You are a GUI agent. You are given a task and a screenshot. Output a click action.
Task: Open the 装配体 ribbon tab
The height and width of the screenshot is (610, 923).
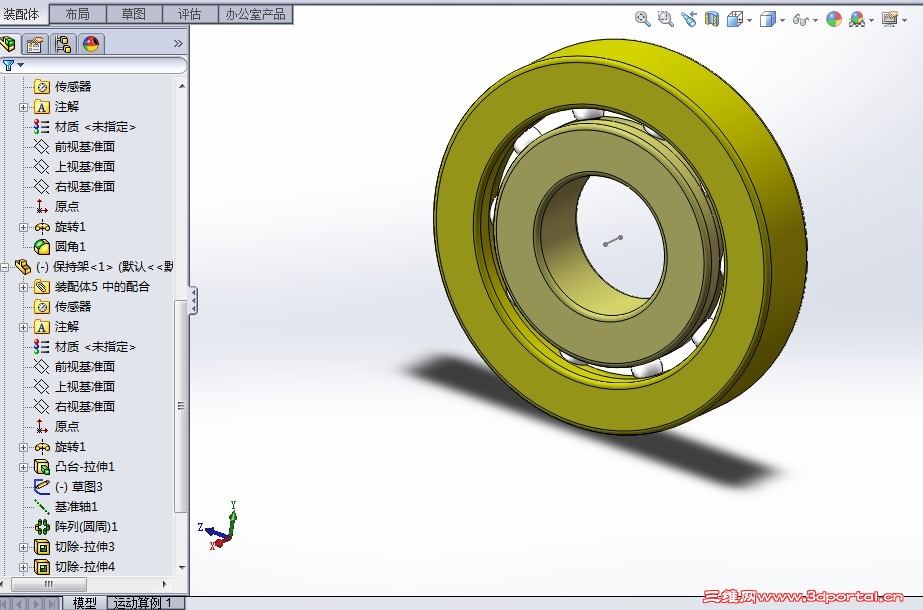[22, 14]
